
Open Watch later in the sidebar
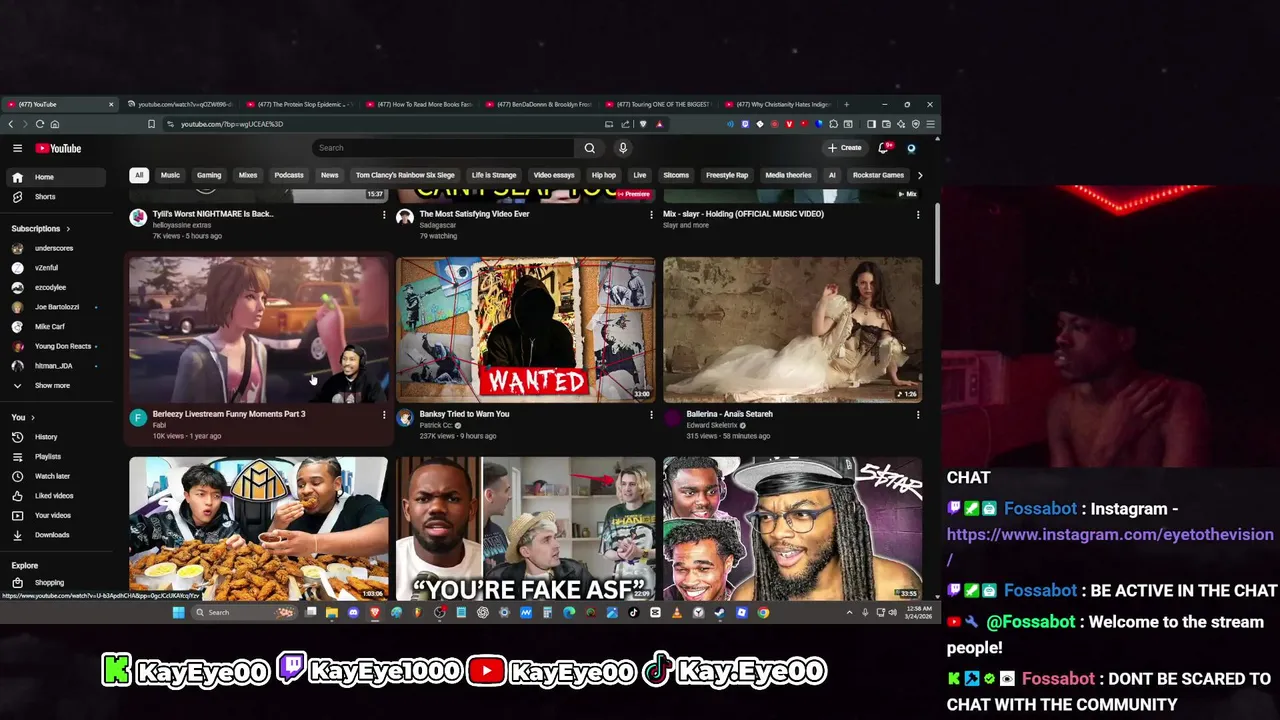point(55,476)
